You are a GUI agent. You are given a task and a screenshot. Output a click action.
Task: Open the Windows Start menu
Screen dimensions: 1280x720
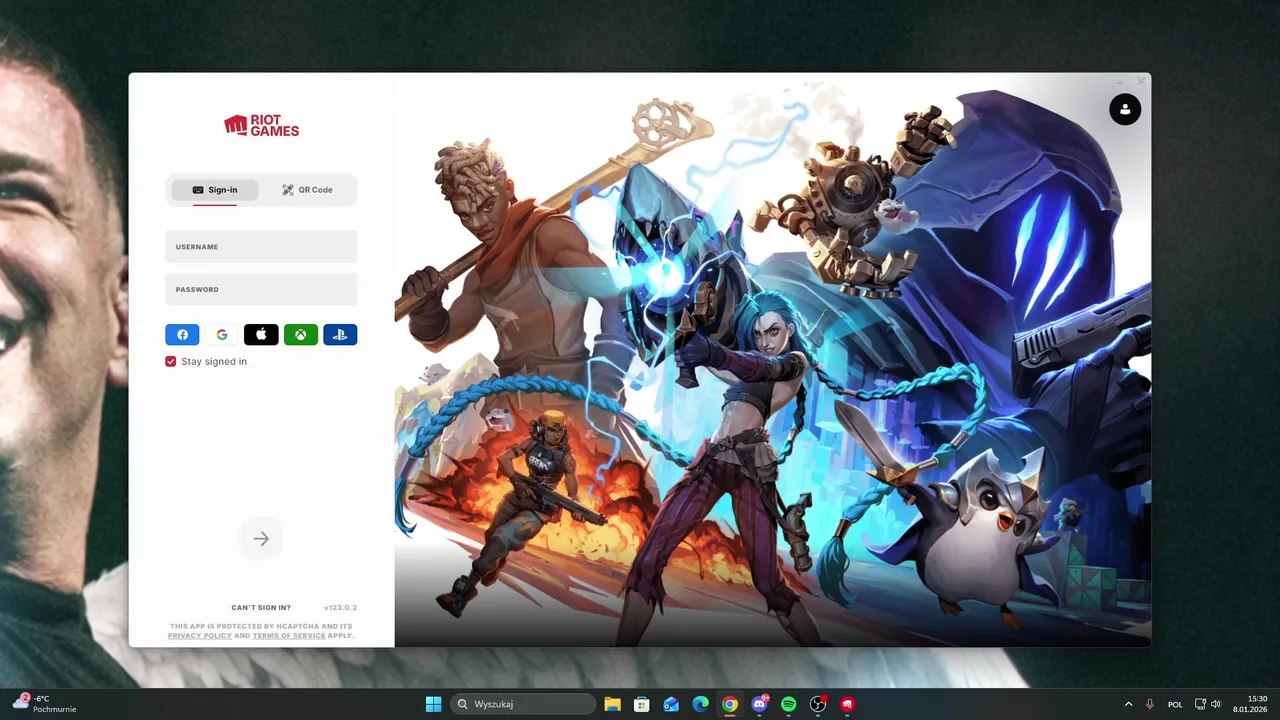[433, 704]
